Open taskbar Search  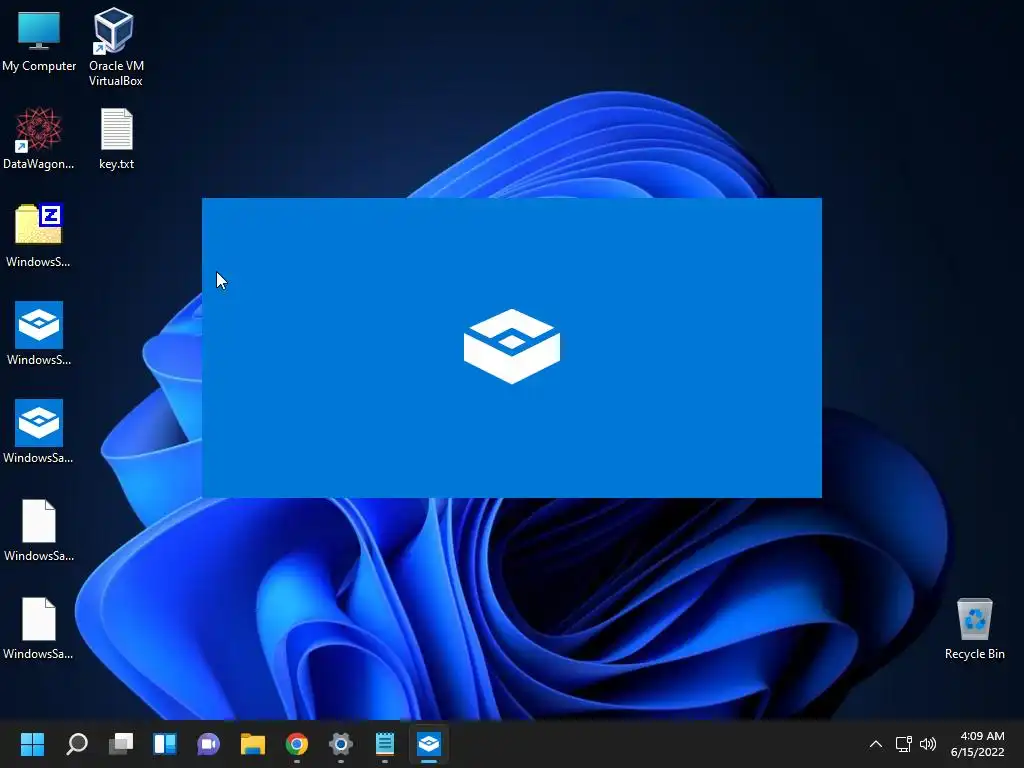point(76,744)
